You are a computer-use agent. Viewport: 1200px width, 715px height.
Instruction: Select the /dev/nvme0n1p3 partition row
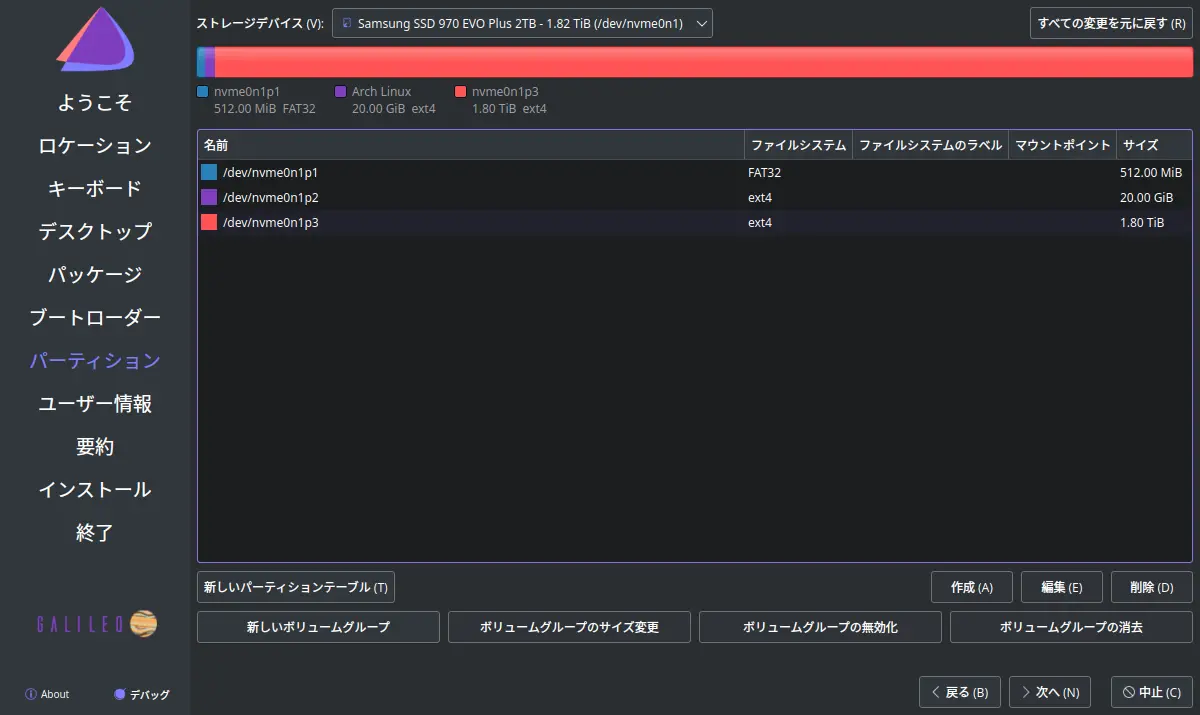tap(470, 222)
